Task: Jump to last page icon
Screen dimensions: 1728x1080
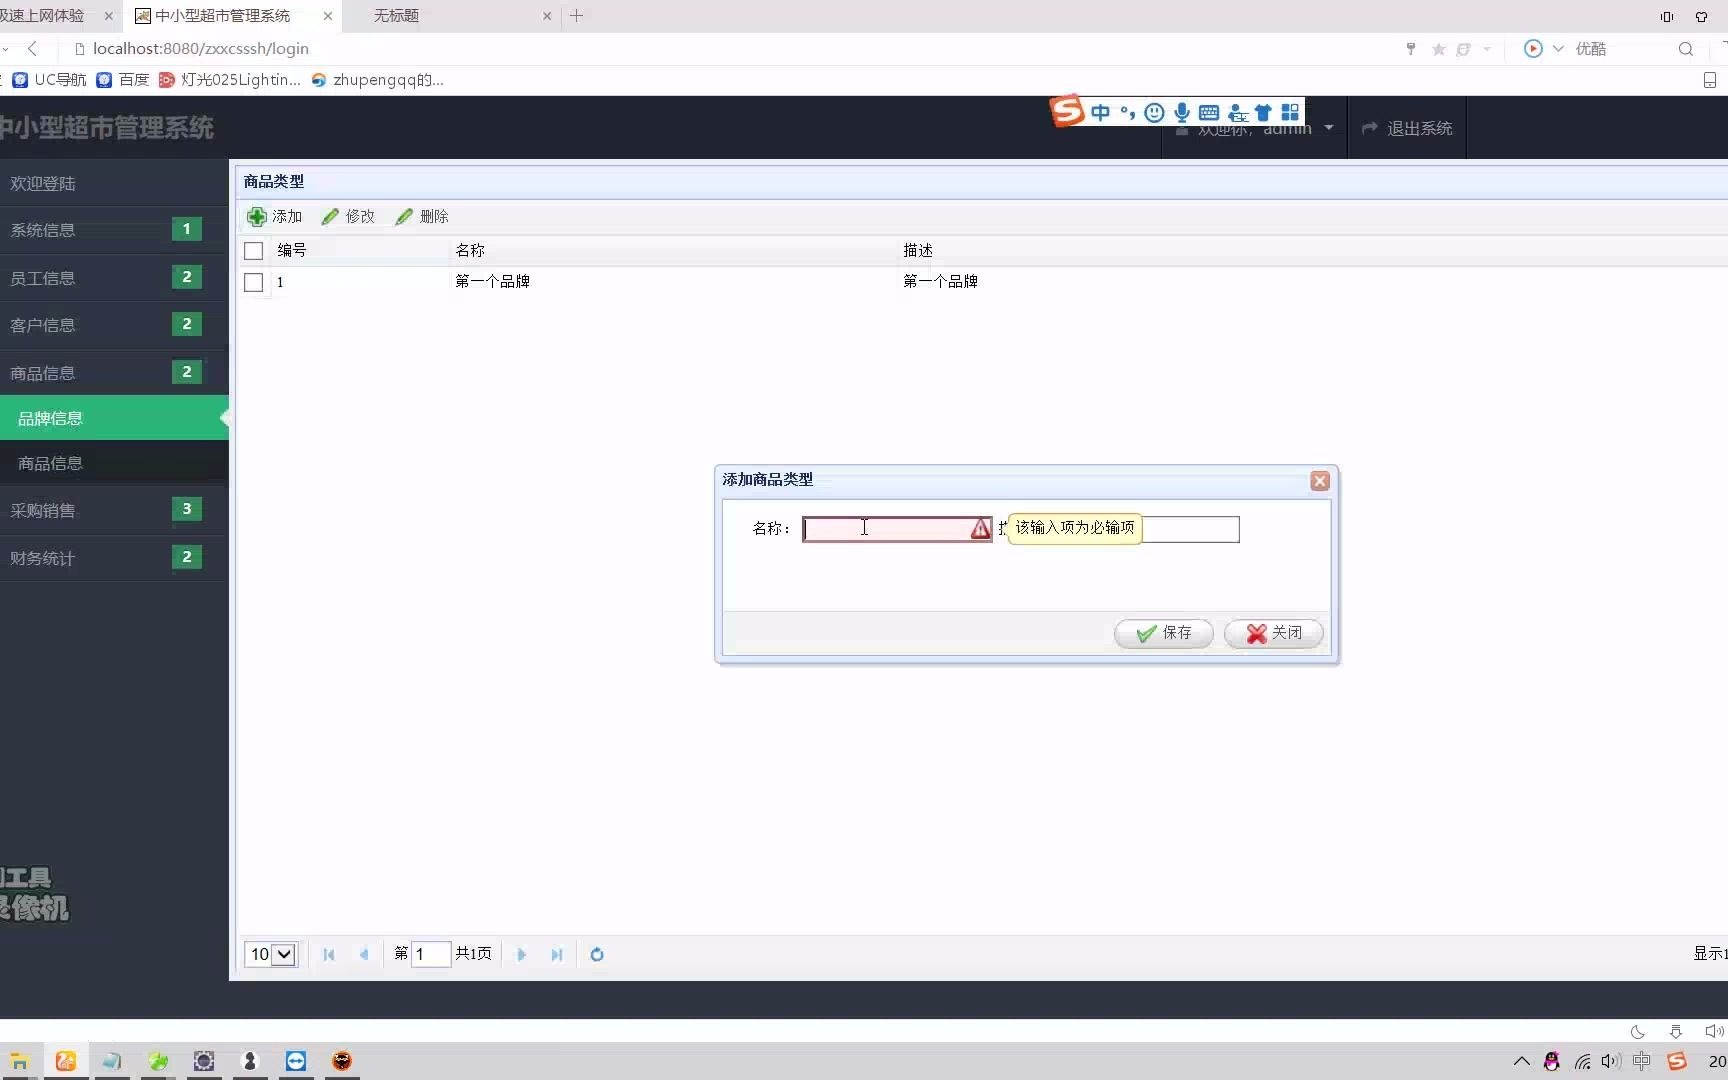Action: [x=557, y=954]
